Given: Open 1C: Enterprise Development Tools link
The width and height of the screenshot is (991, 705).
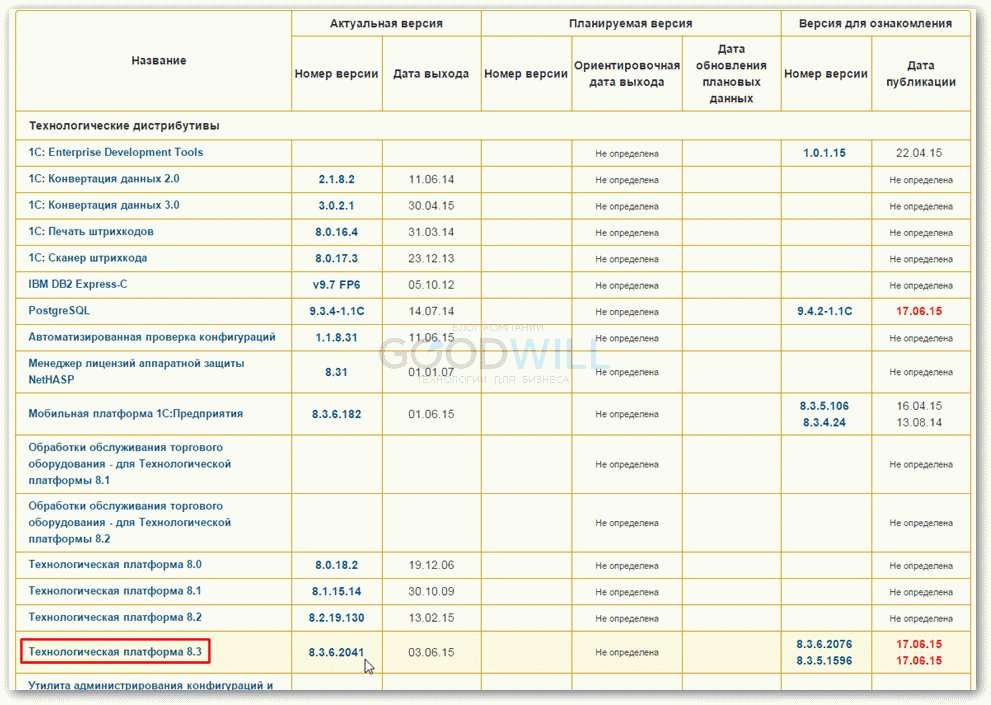Looking at the screenshot, I should tap(116, 152).
